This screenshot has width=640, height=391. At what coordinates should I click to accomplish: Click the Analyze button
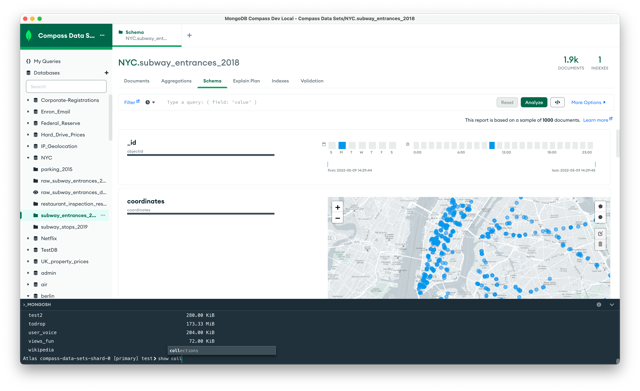click(x=534, y=102)
